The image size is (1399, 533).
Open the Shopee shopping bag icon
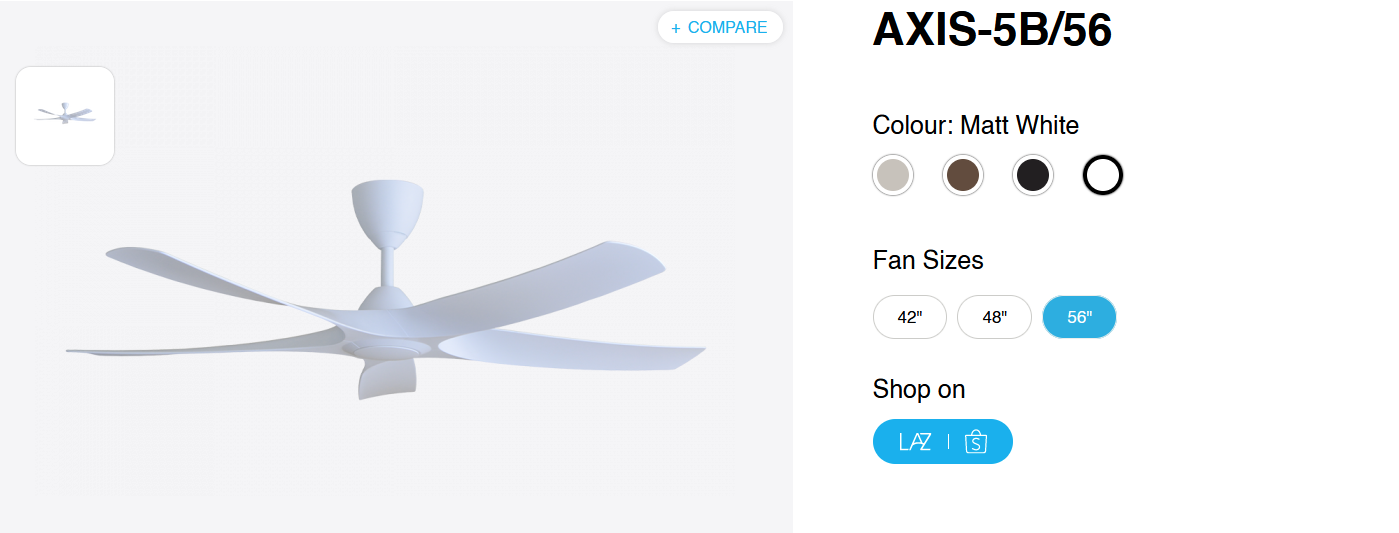[x=976, y=442]
